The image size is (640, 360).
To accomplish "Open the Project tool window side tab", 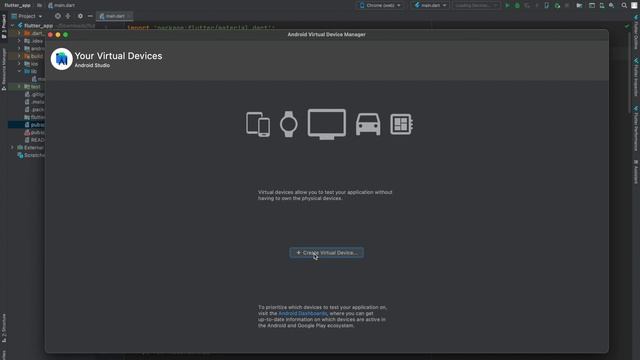I will (4, 27).
